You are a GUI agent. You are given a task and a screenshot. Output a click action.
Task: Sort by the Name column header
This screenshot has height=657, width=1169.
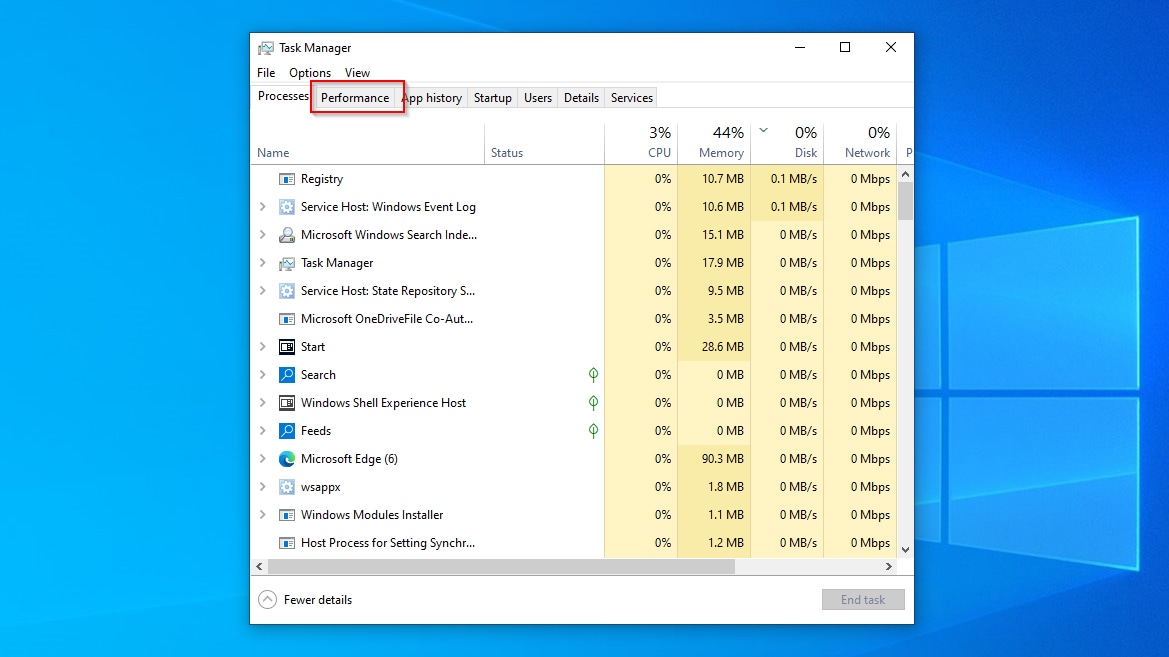pos(368,143)
